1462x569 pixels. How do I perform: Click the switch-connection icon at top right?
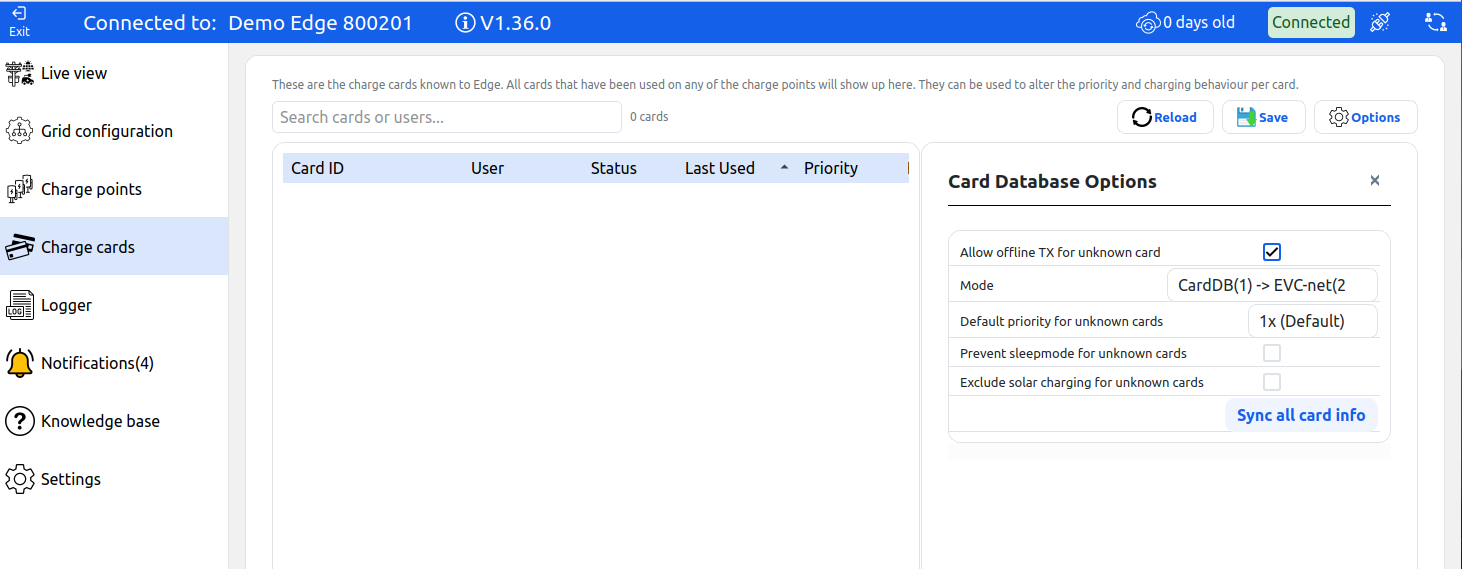coord(1435,22)
